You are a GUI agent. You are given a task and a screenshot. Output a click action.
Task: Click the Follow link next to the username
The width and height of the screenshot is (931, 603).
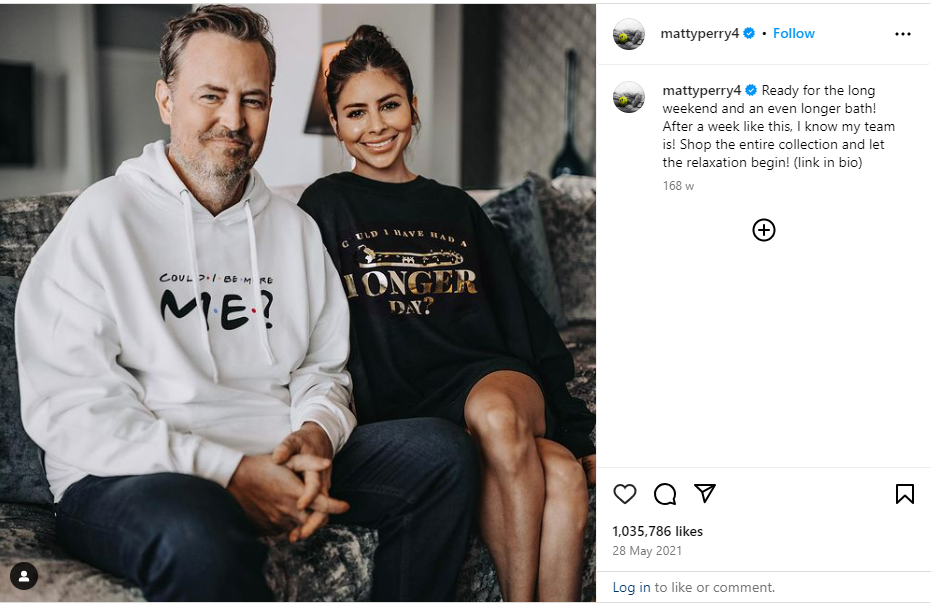click(x=793, y=33)
